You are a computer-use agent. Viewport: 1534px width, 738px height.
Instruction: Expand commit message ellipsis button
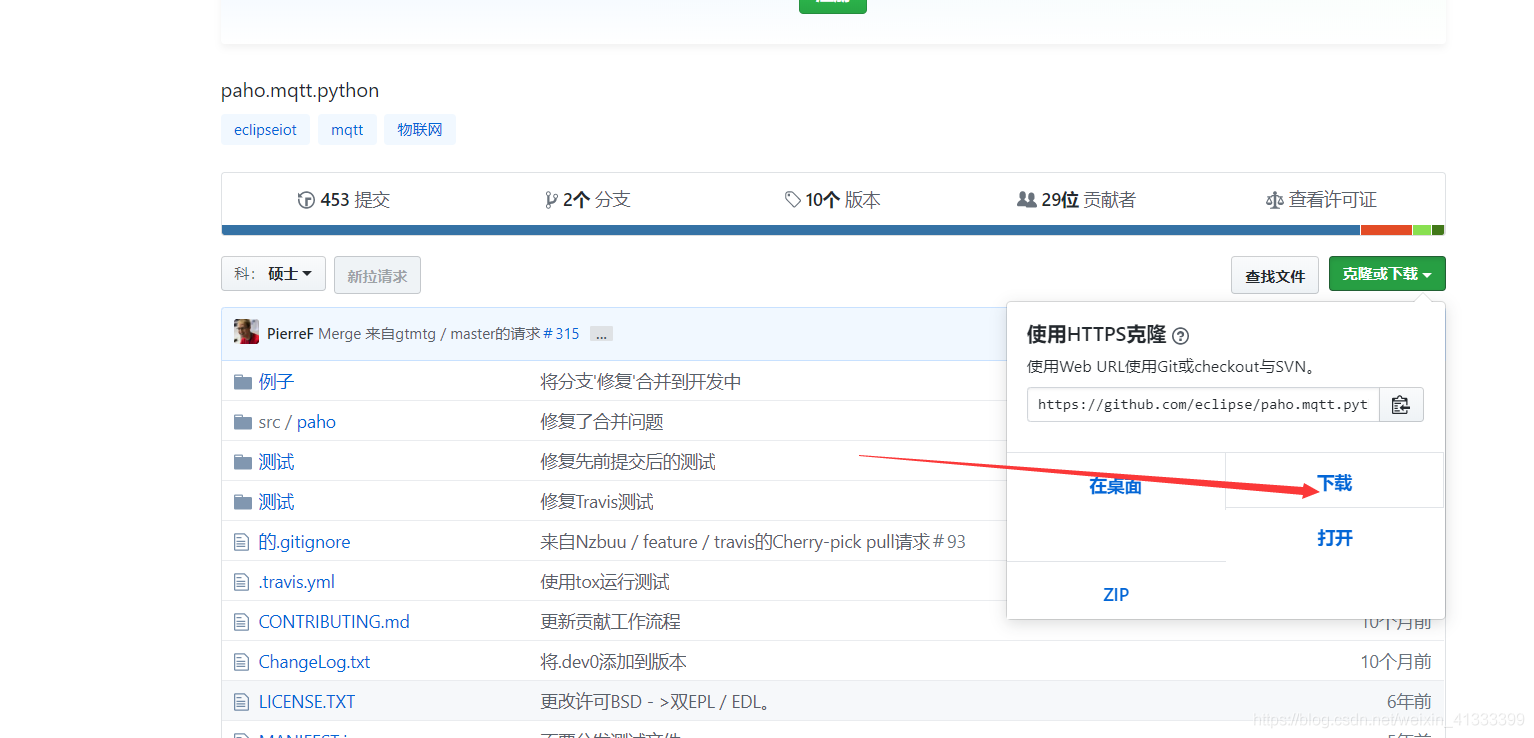[x=601, y=334]
